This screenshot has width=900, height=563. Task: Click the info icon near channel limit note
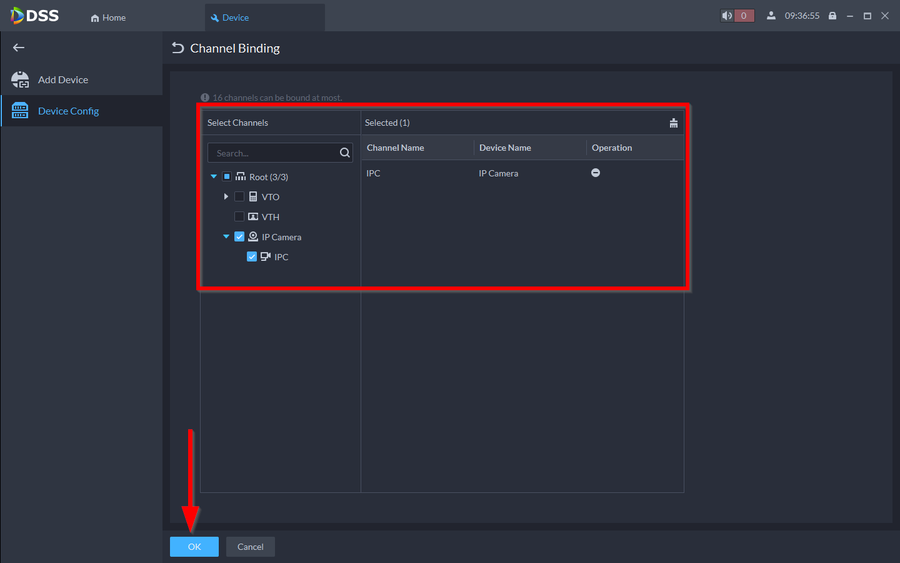(205, 98)
